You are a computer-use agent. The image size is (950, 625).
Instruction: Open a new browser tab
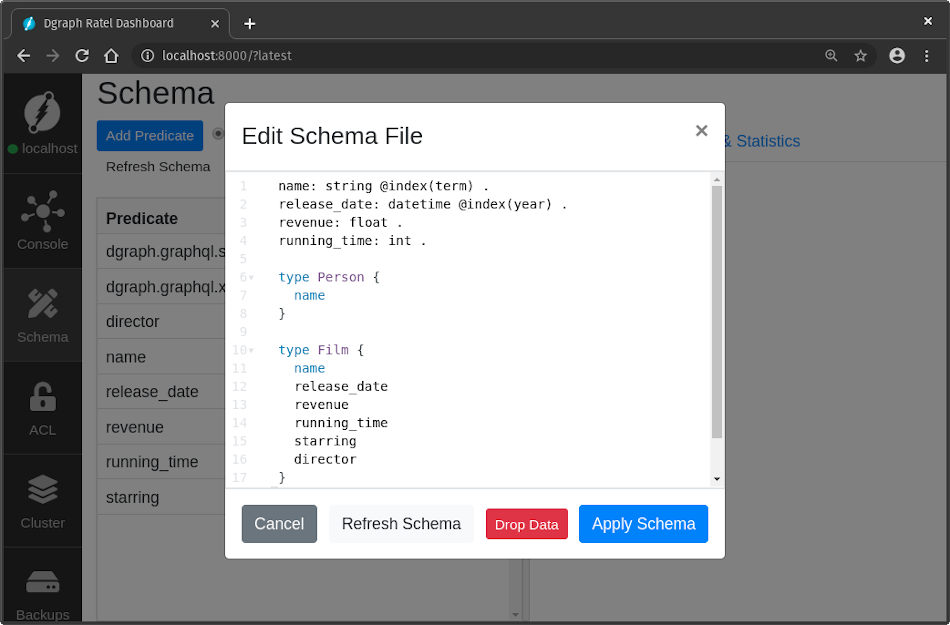pyautogui.click(x=249, y=22)
